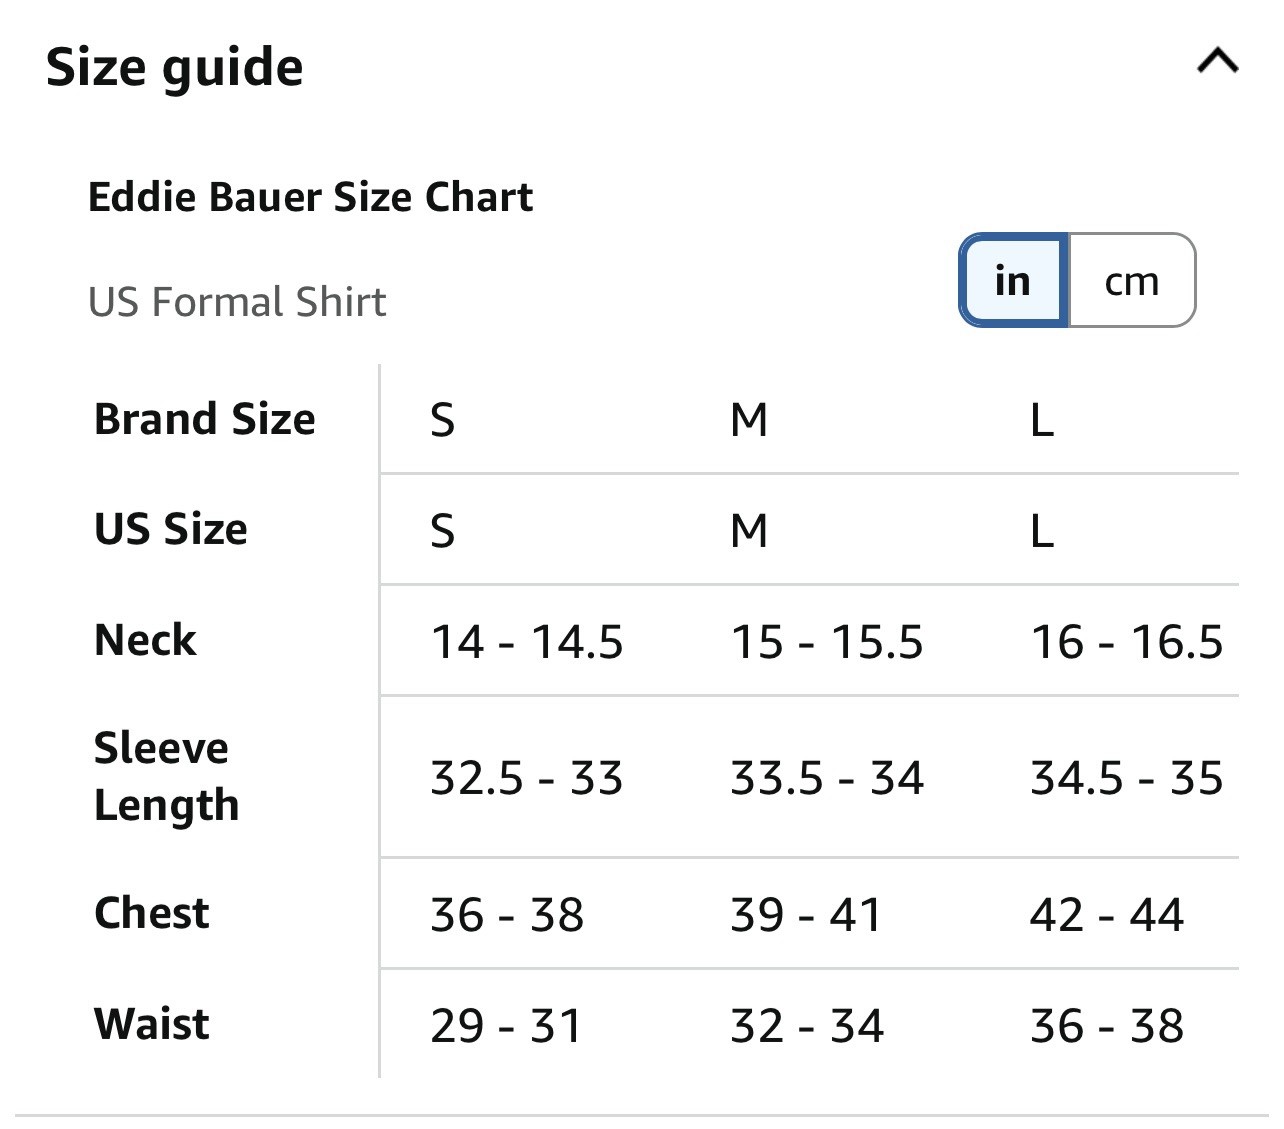Viewport: 1284px width, 1129px height.
Task: Click the Brand Size row header
Action: (x=204, y=418)
